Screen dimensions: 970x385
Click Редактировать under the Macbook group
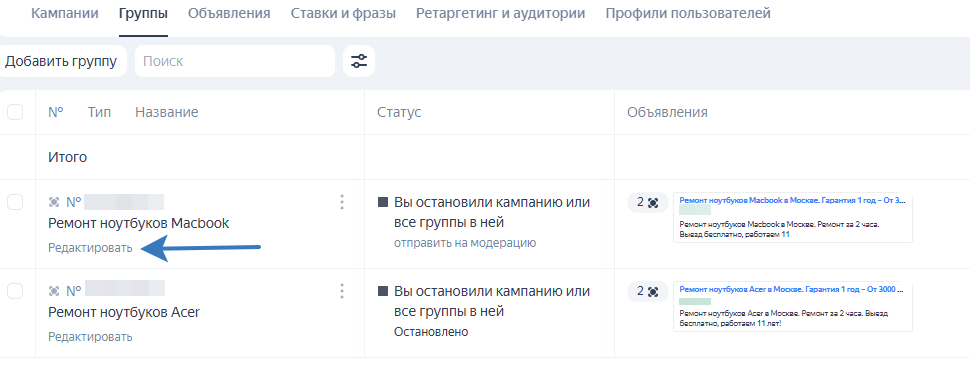(90, 248)
